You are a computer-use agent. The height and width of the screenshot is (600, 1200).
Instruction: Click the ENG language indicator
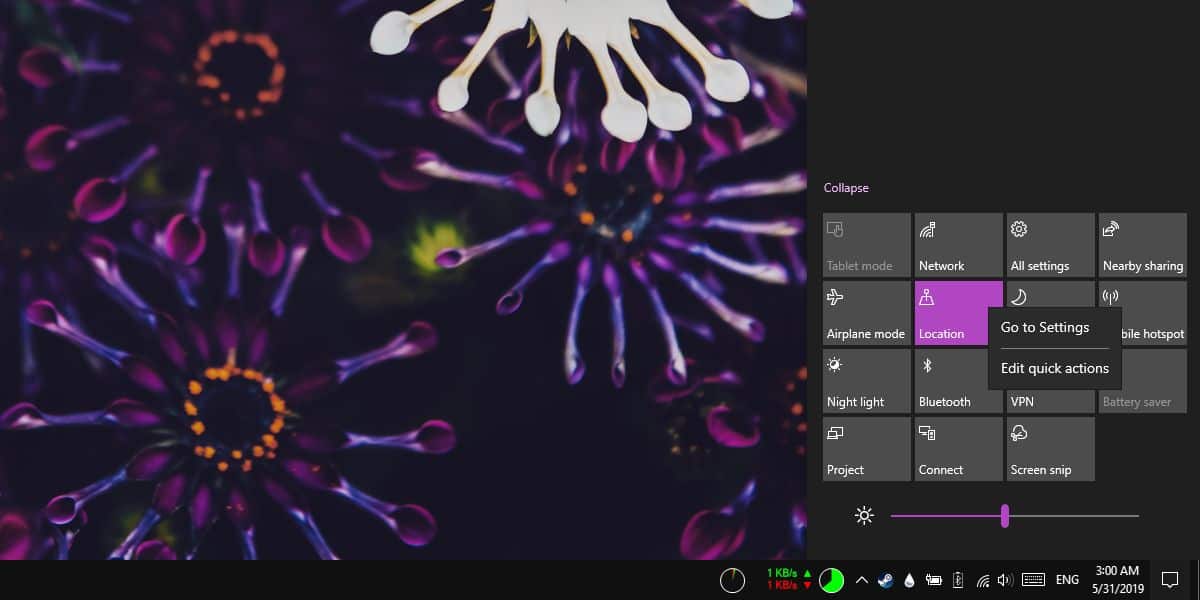(1067, 580)
